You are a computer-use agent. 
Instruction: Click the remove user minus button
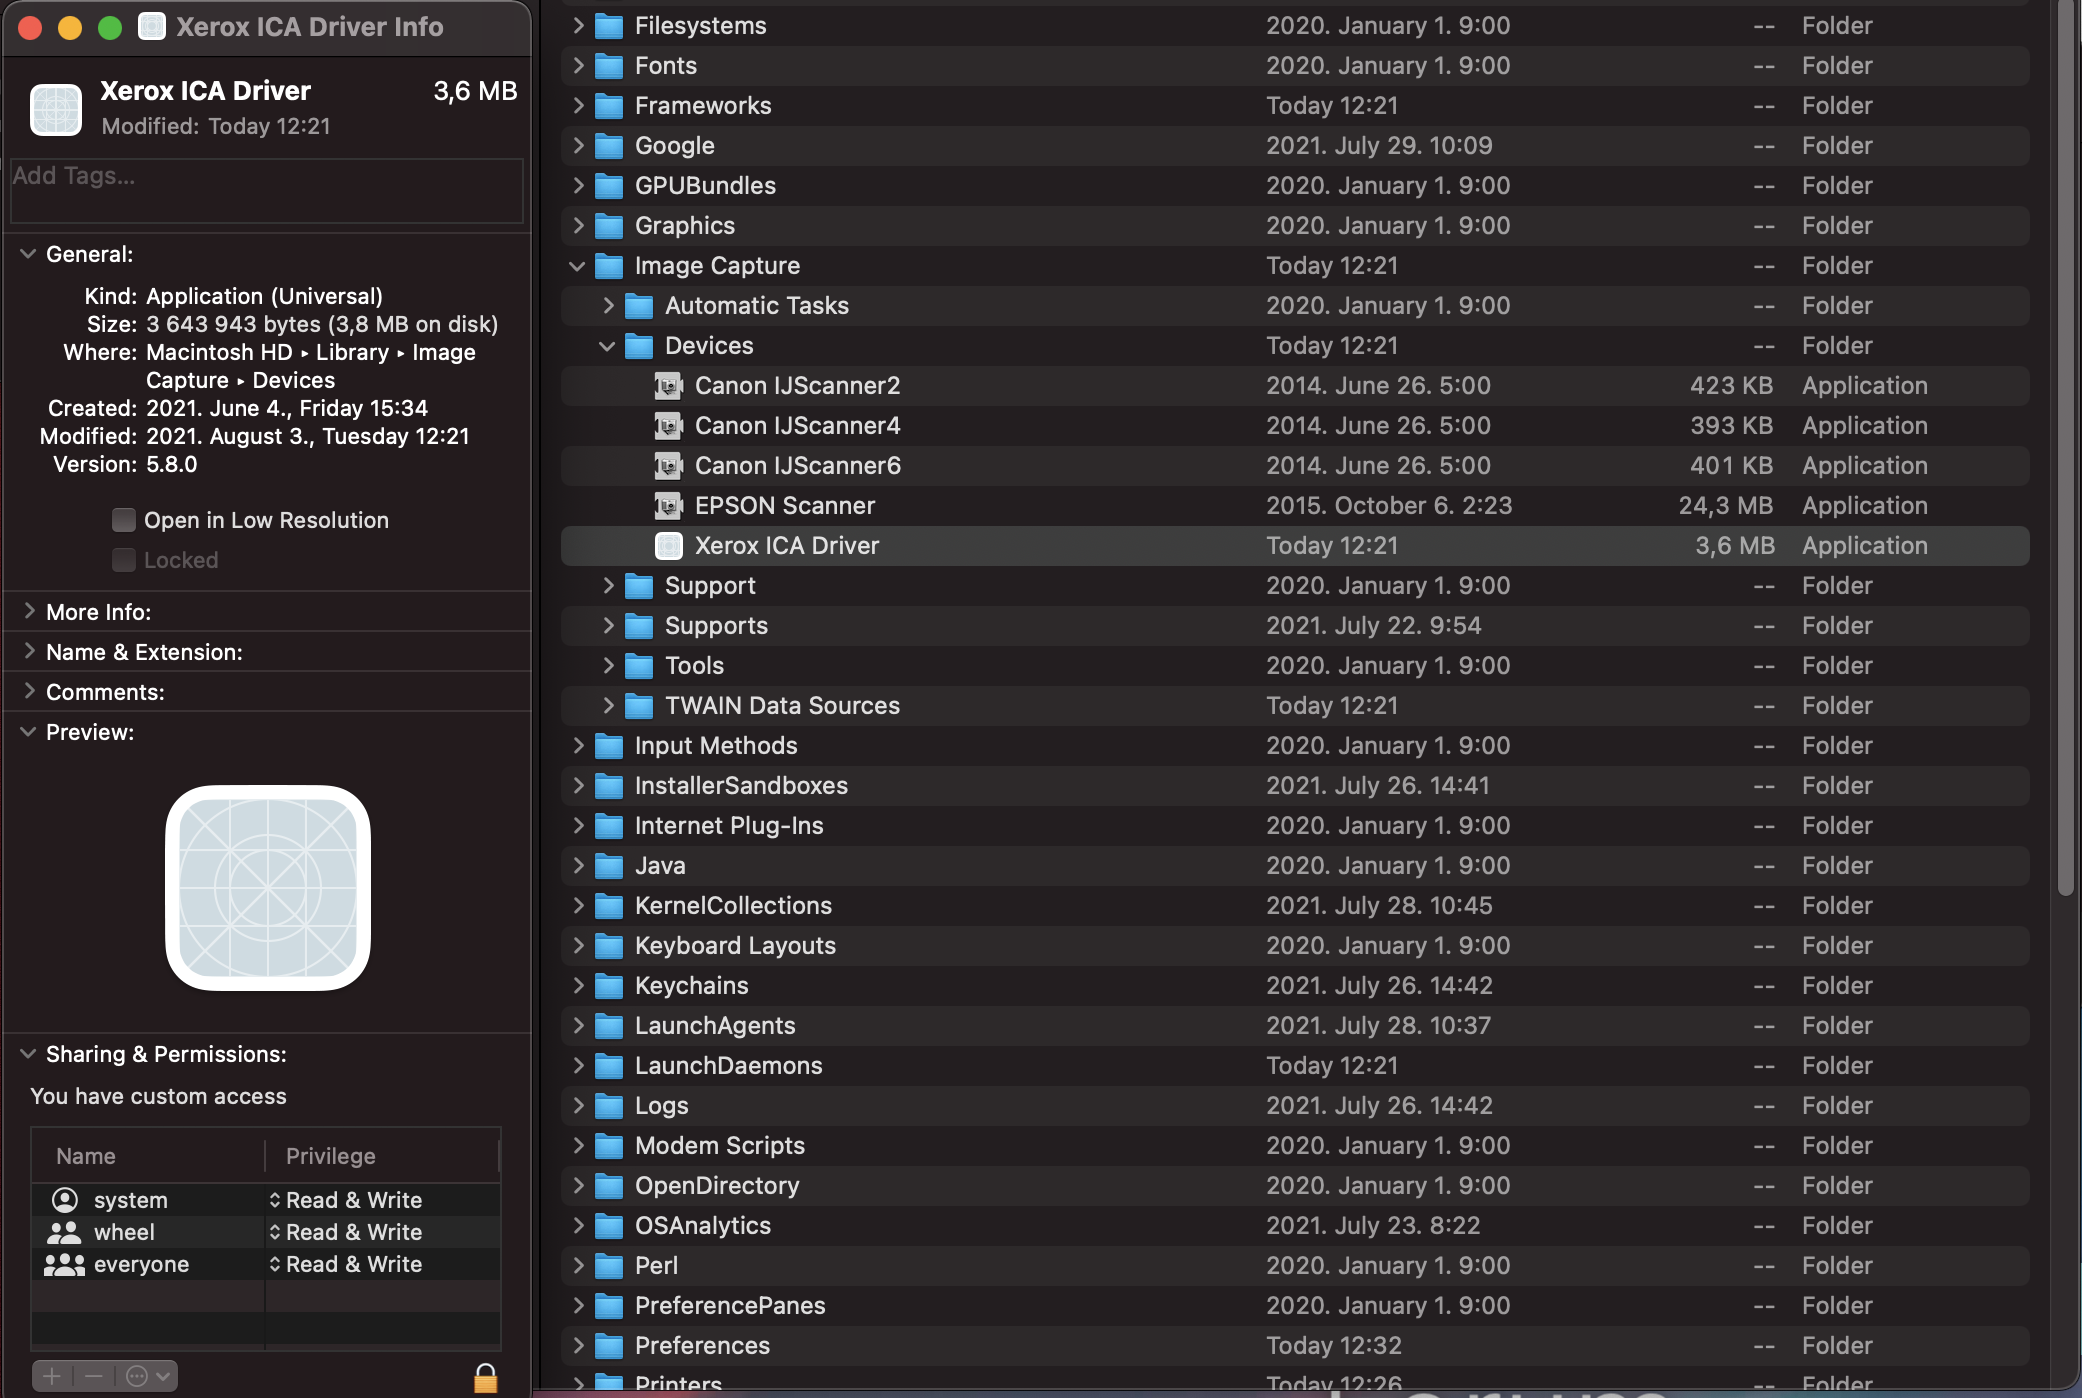click(94, 1376)
